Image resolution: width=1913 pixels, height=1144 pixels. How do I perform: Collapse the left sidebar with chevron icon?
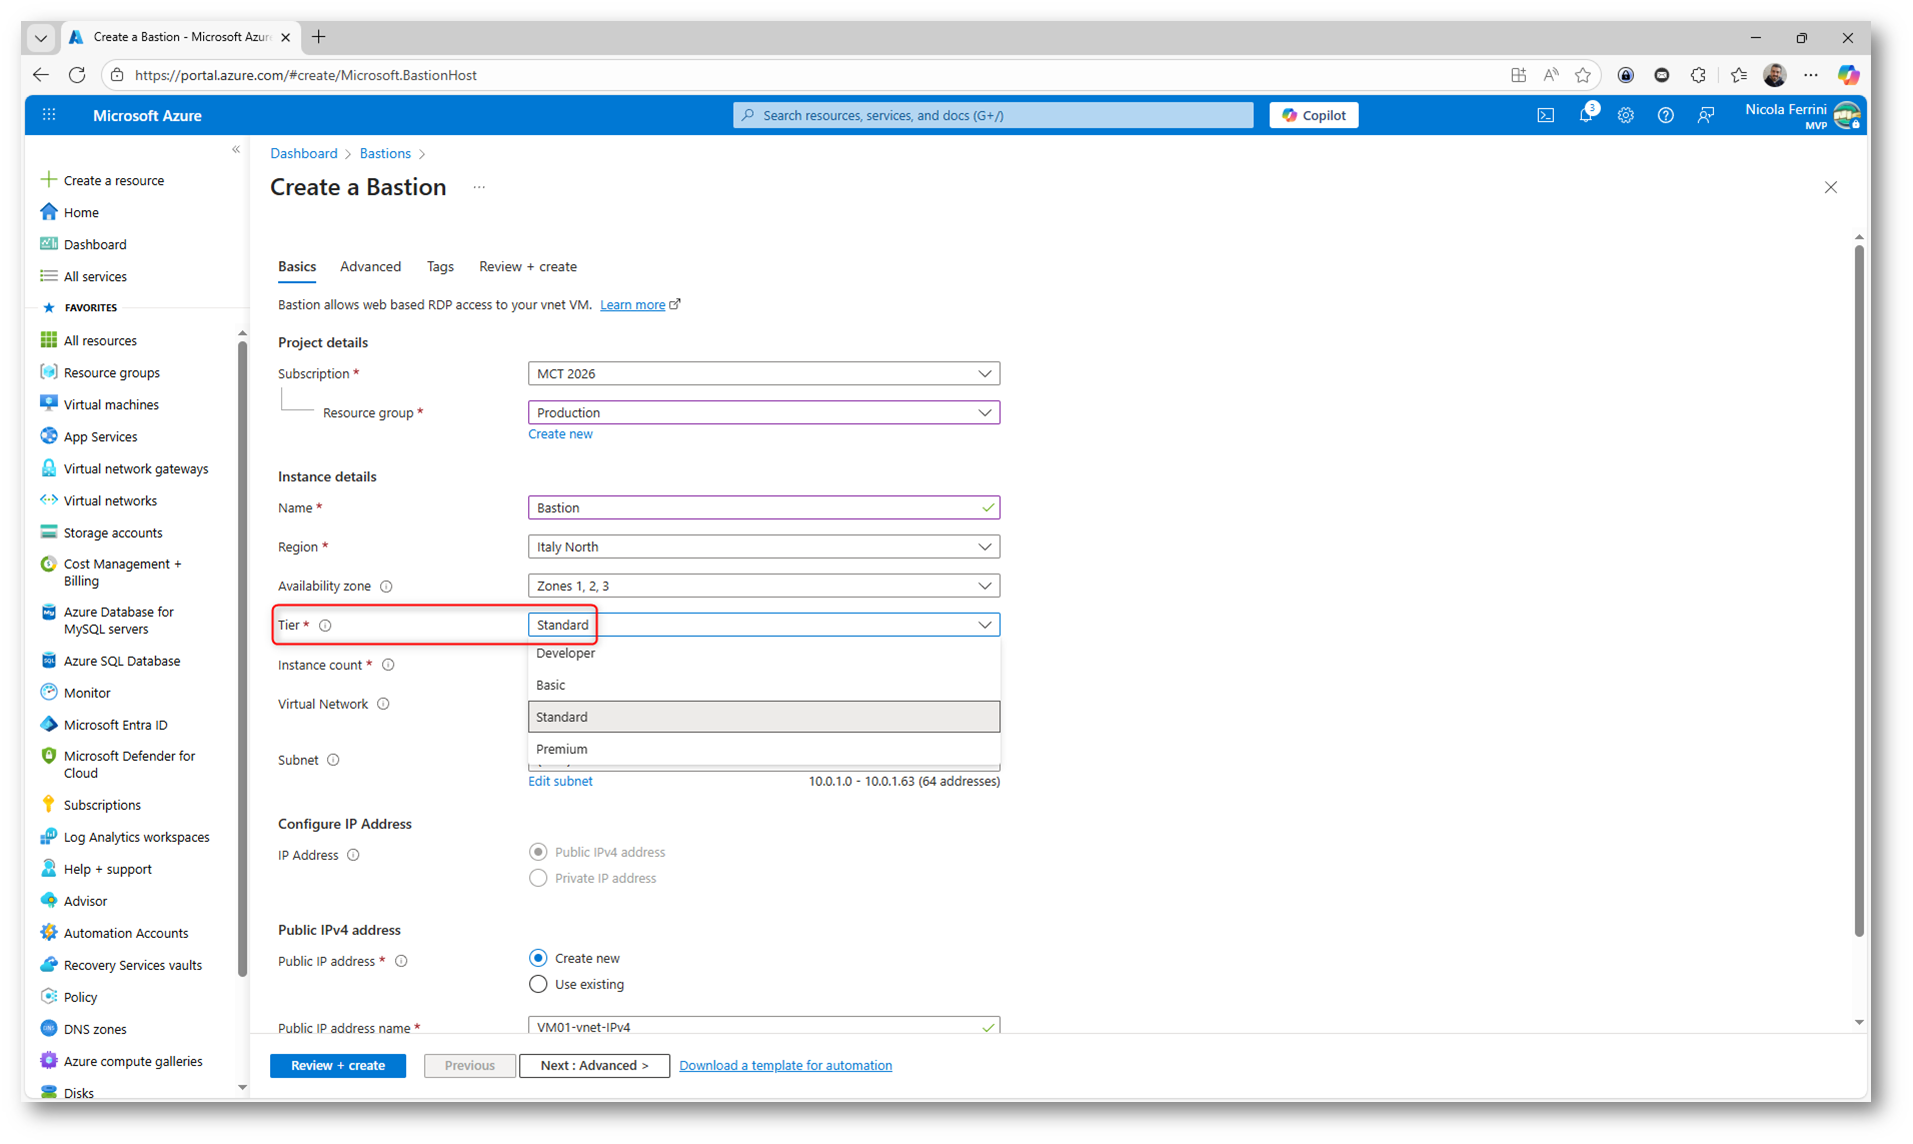236,150
